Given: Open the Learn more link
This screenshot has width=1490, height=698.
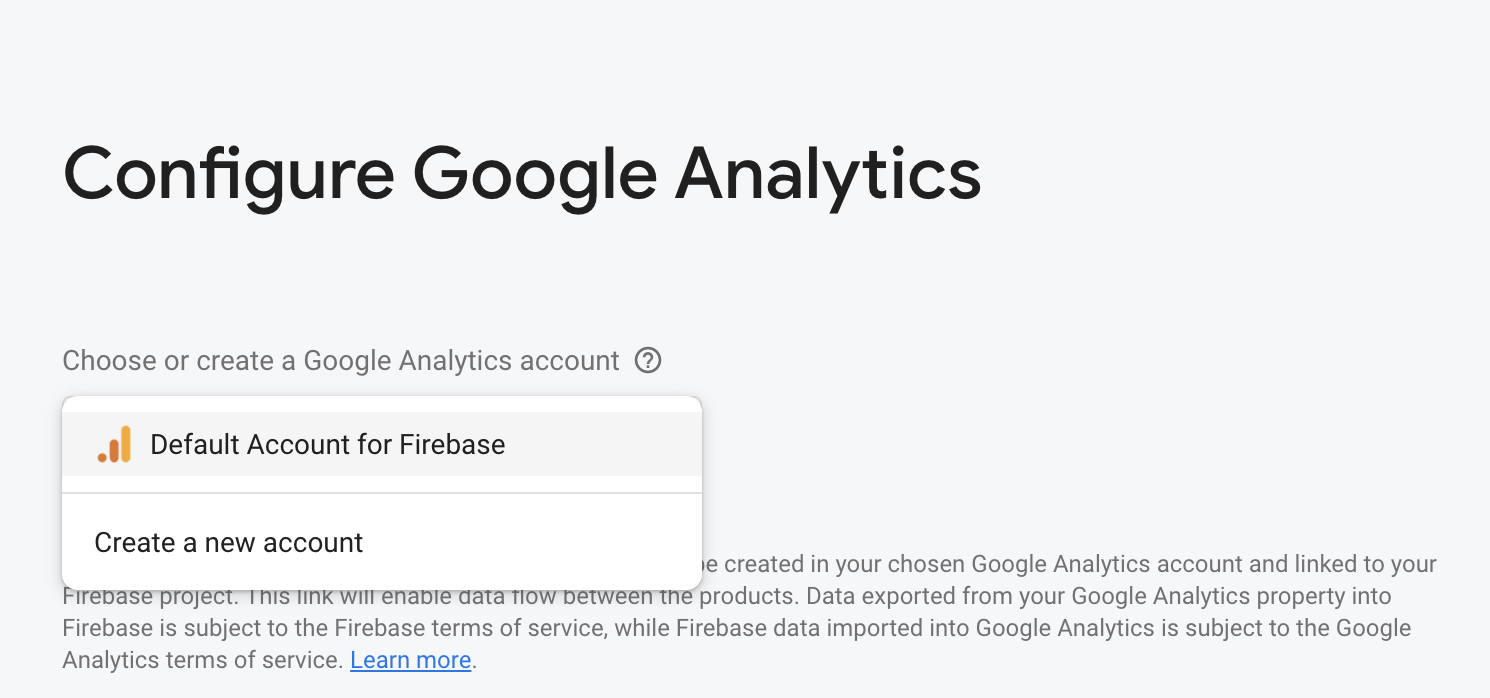Looking at the screenshot, I should coord(410,660).
